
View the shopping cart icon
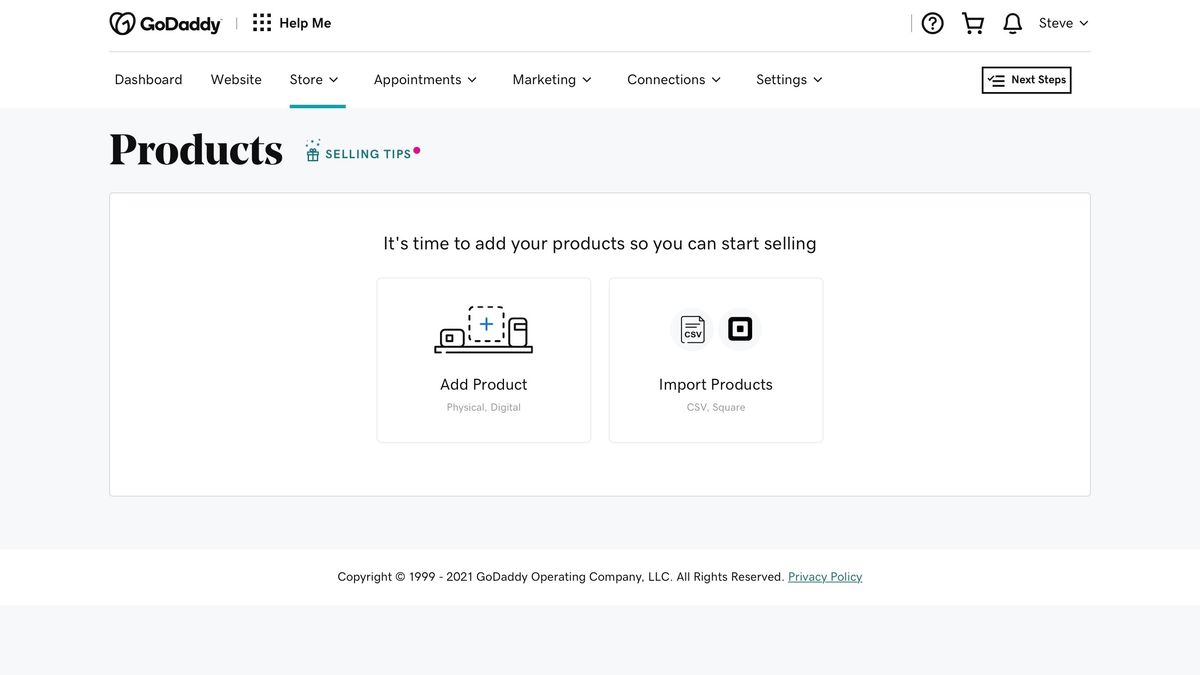(972, 22)
